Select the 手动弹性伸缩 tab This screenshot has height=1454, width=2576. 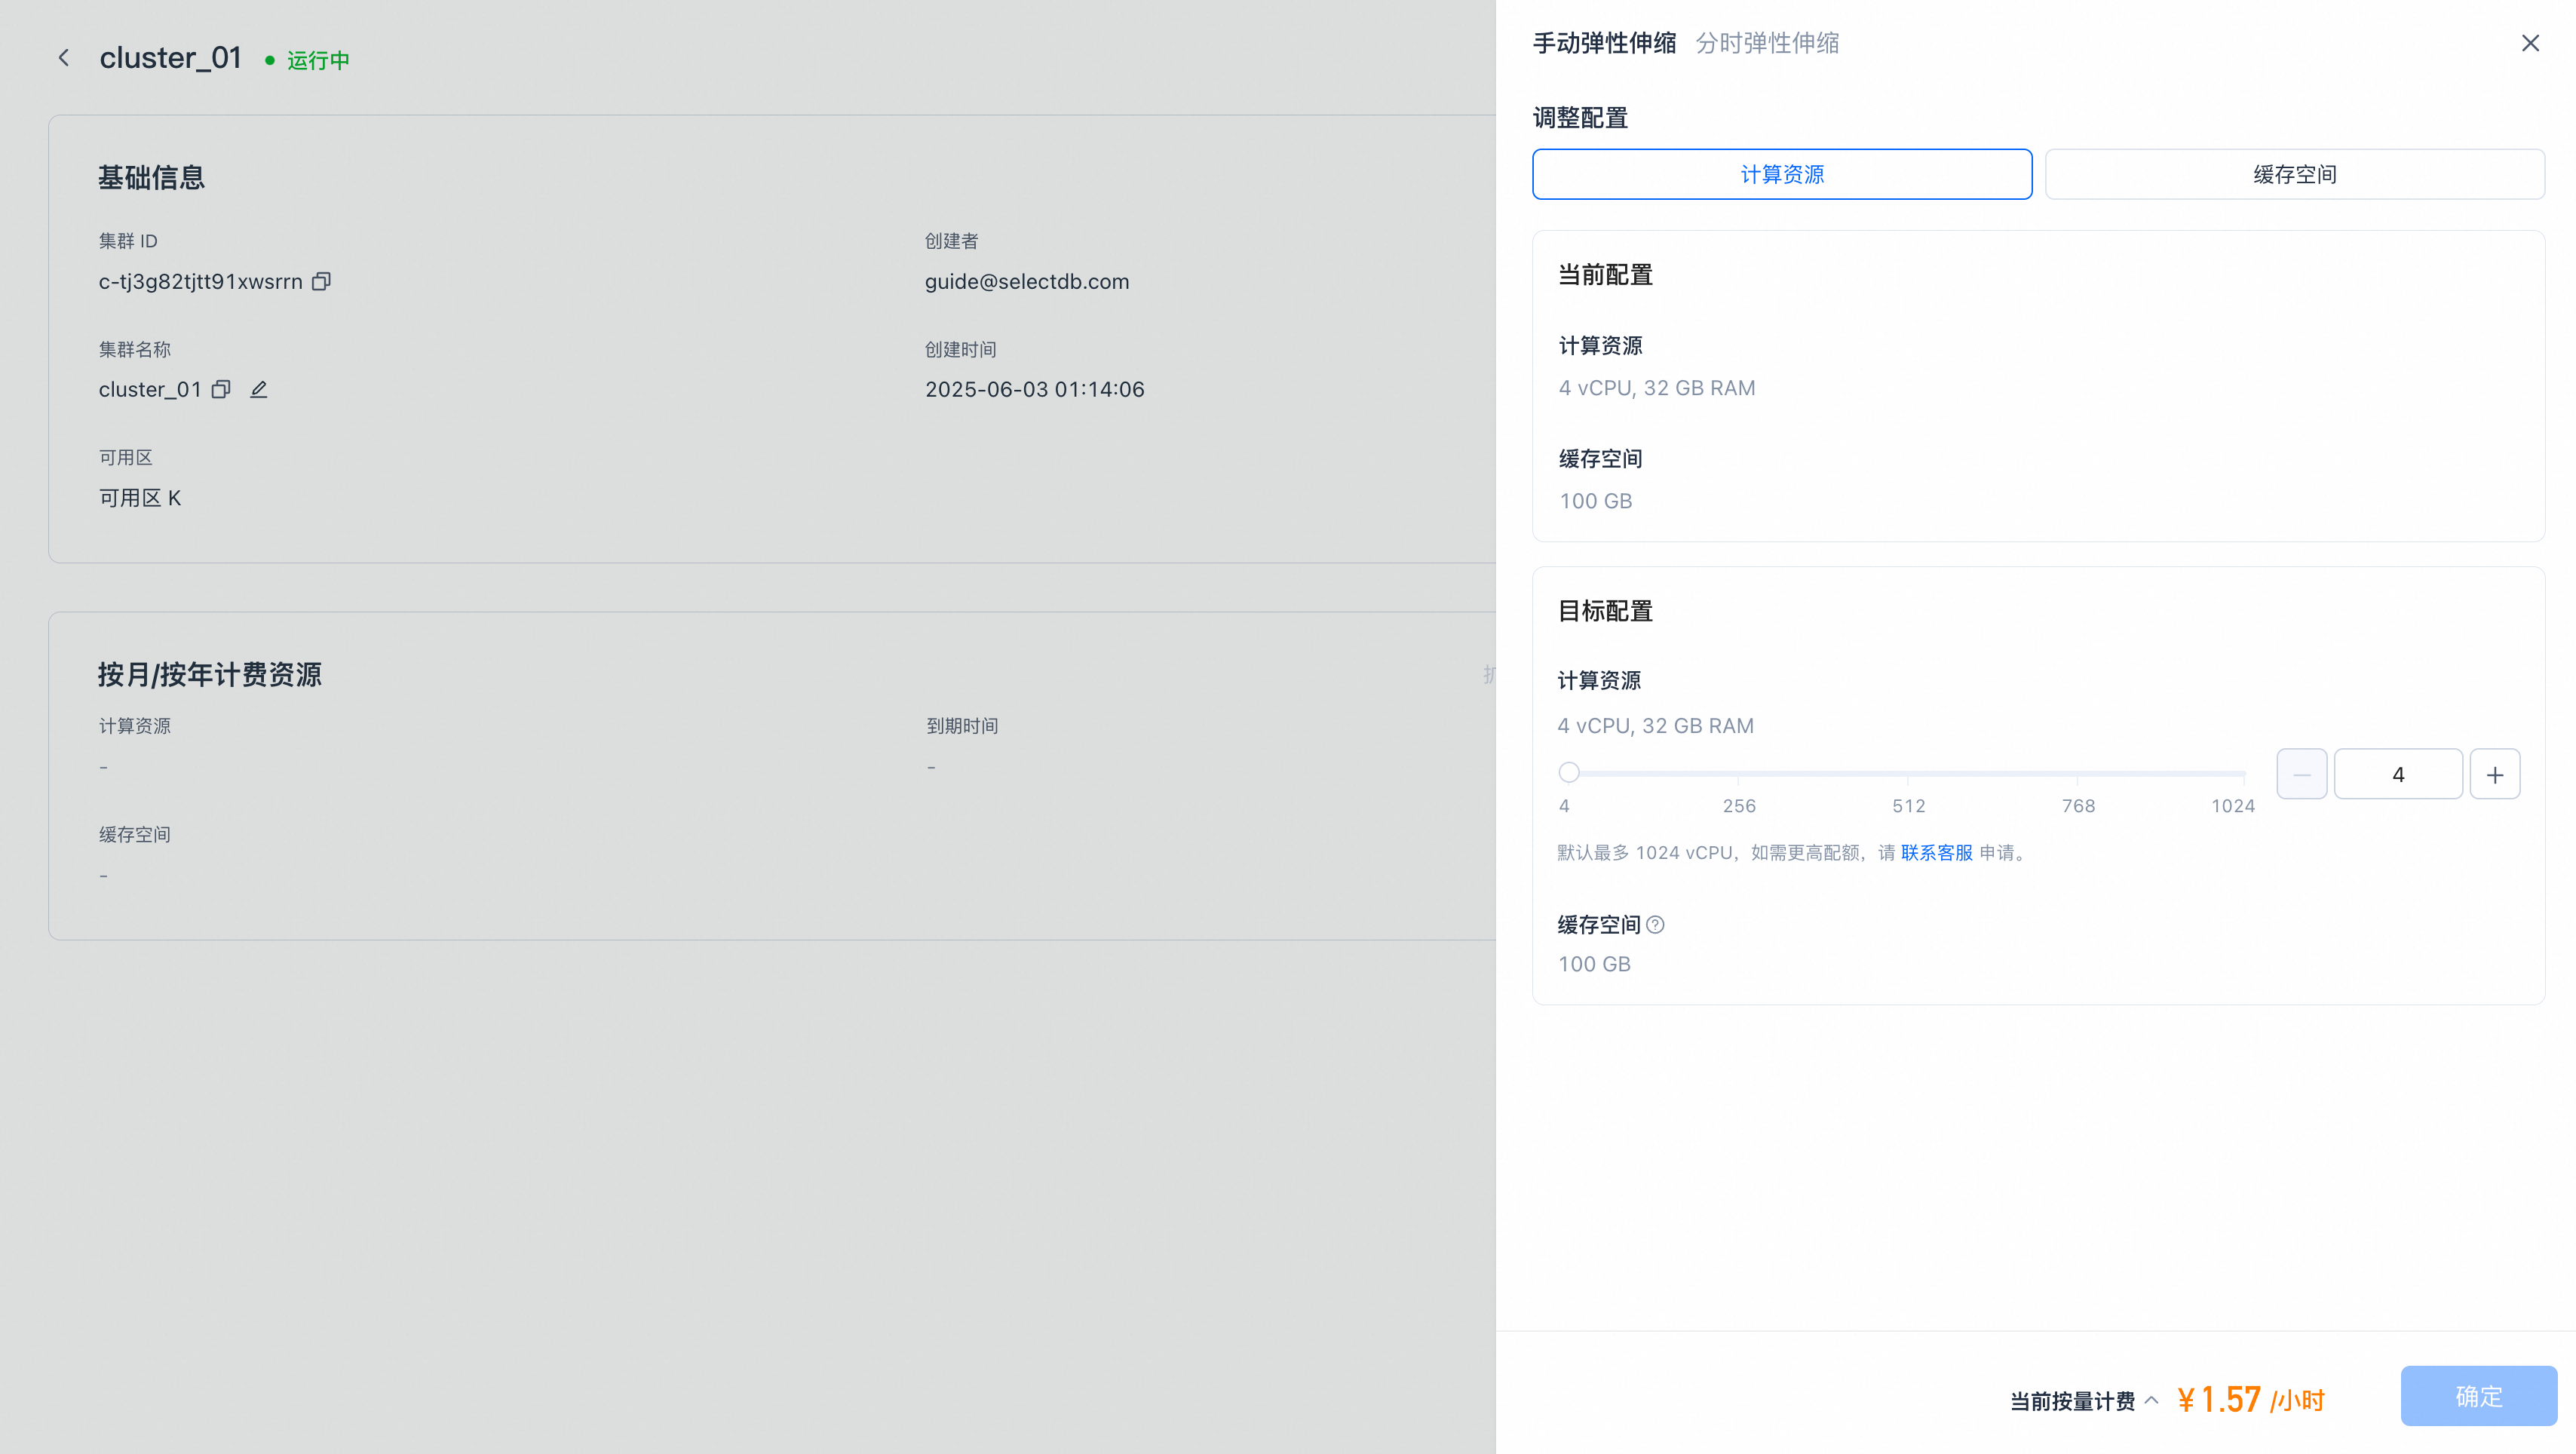1604,43
